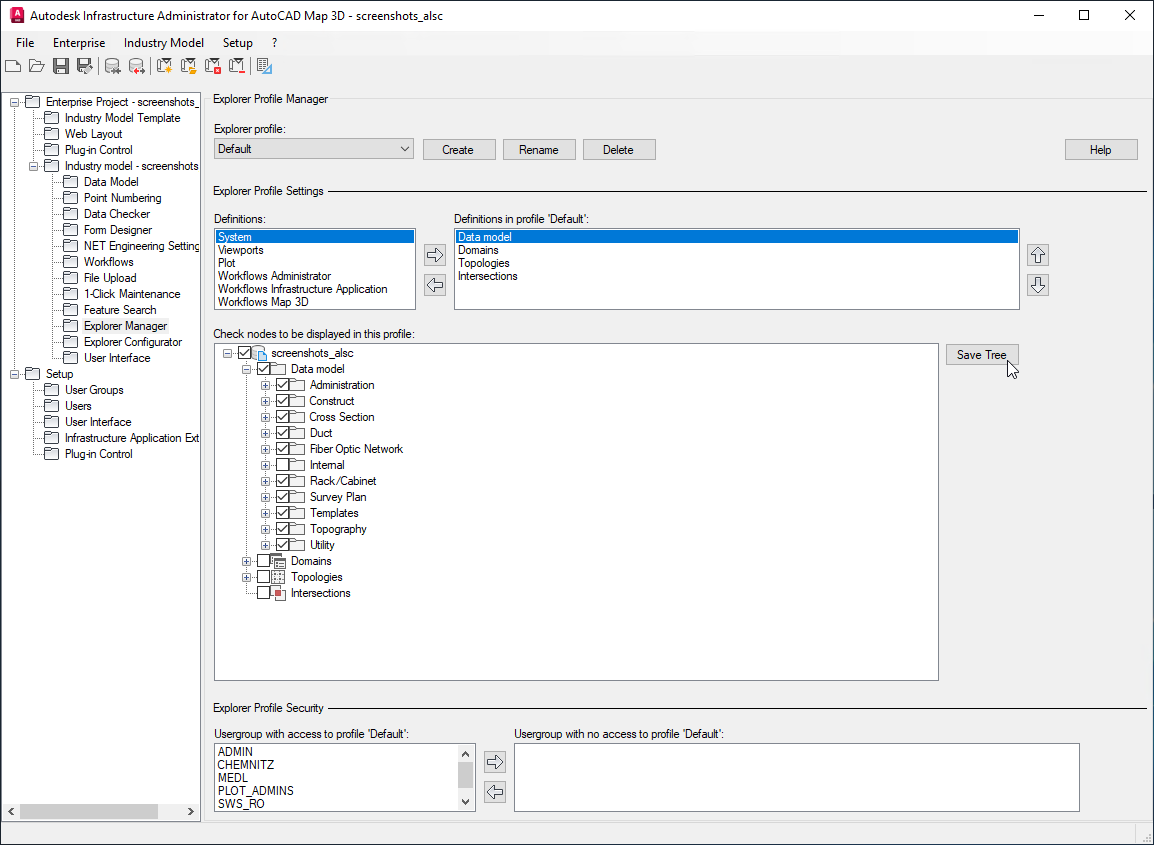This screenshot has height=845, width=1154.
Task: Click the left tree horizontal scrollbar thumb
Action: point(88,811)
